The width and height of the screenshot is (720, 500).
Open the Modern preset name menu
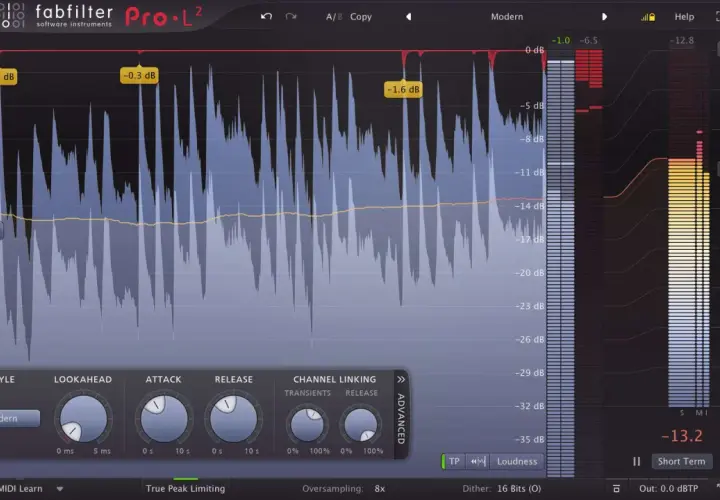click(507, 17)
